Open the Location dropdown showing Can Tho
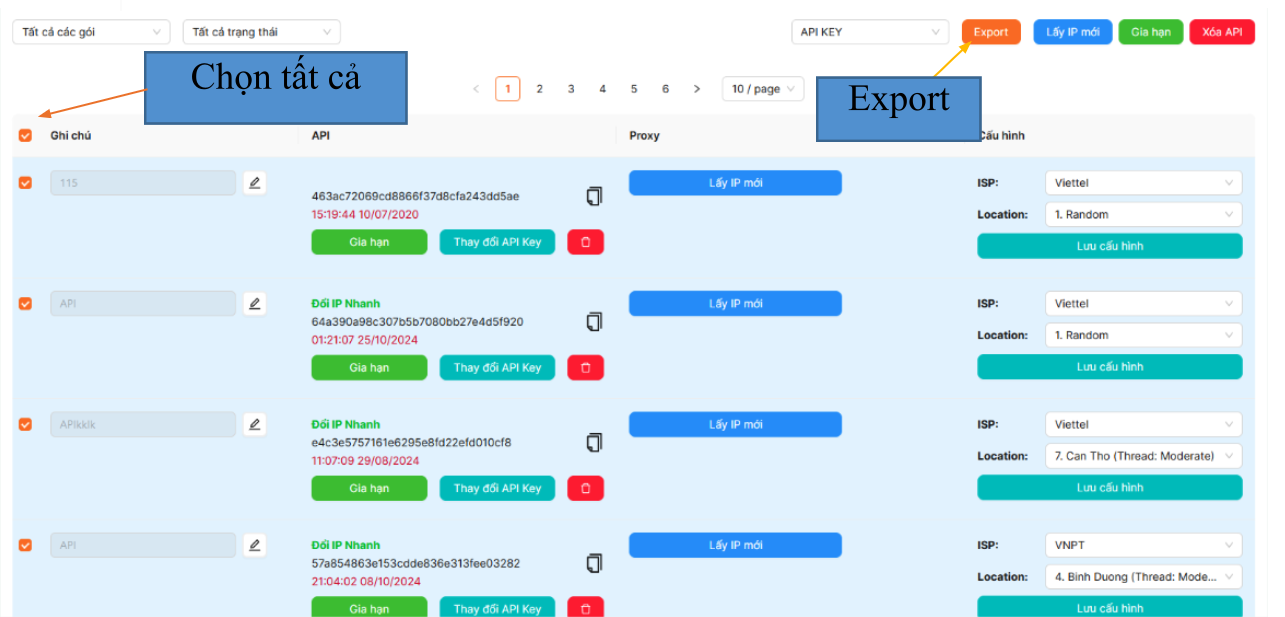 click(x=1143, y=456)
